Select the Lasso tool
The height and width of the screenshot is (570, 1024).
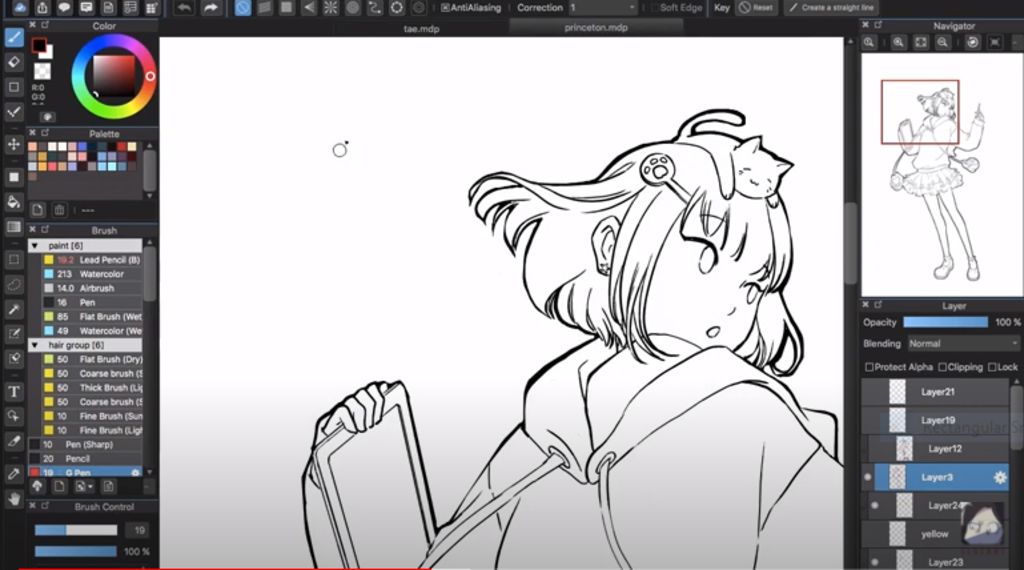[14, 285]
